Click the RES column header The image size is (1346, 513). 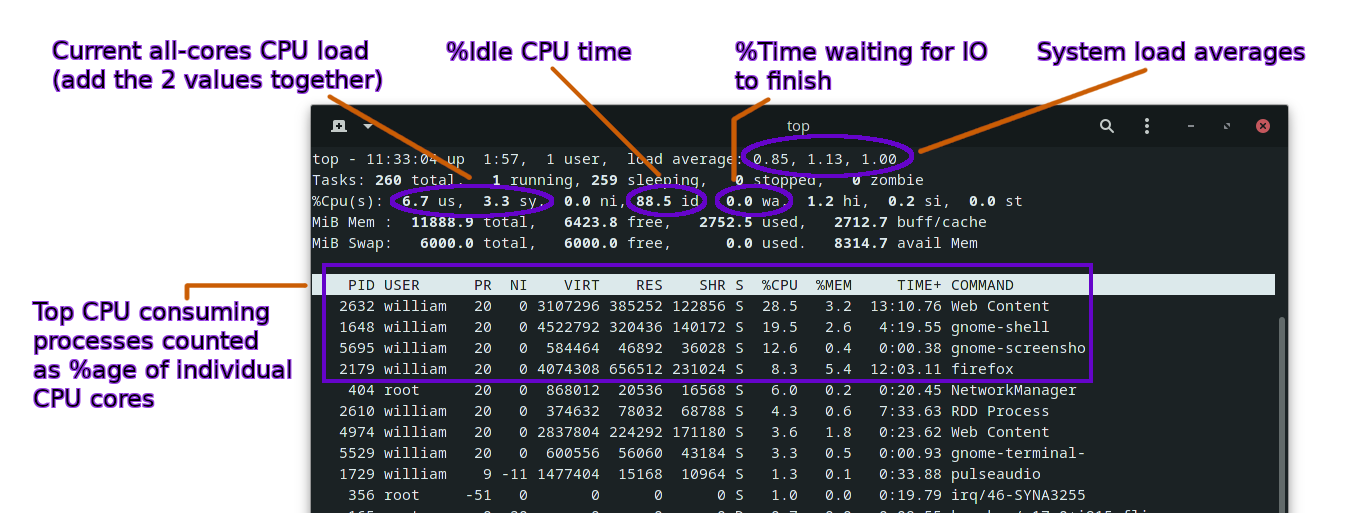[x=649, y=285]
